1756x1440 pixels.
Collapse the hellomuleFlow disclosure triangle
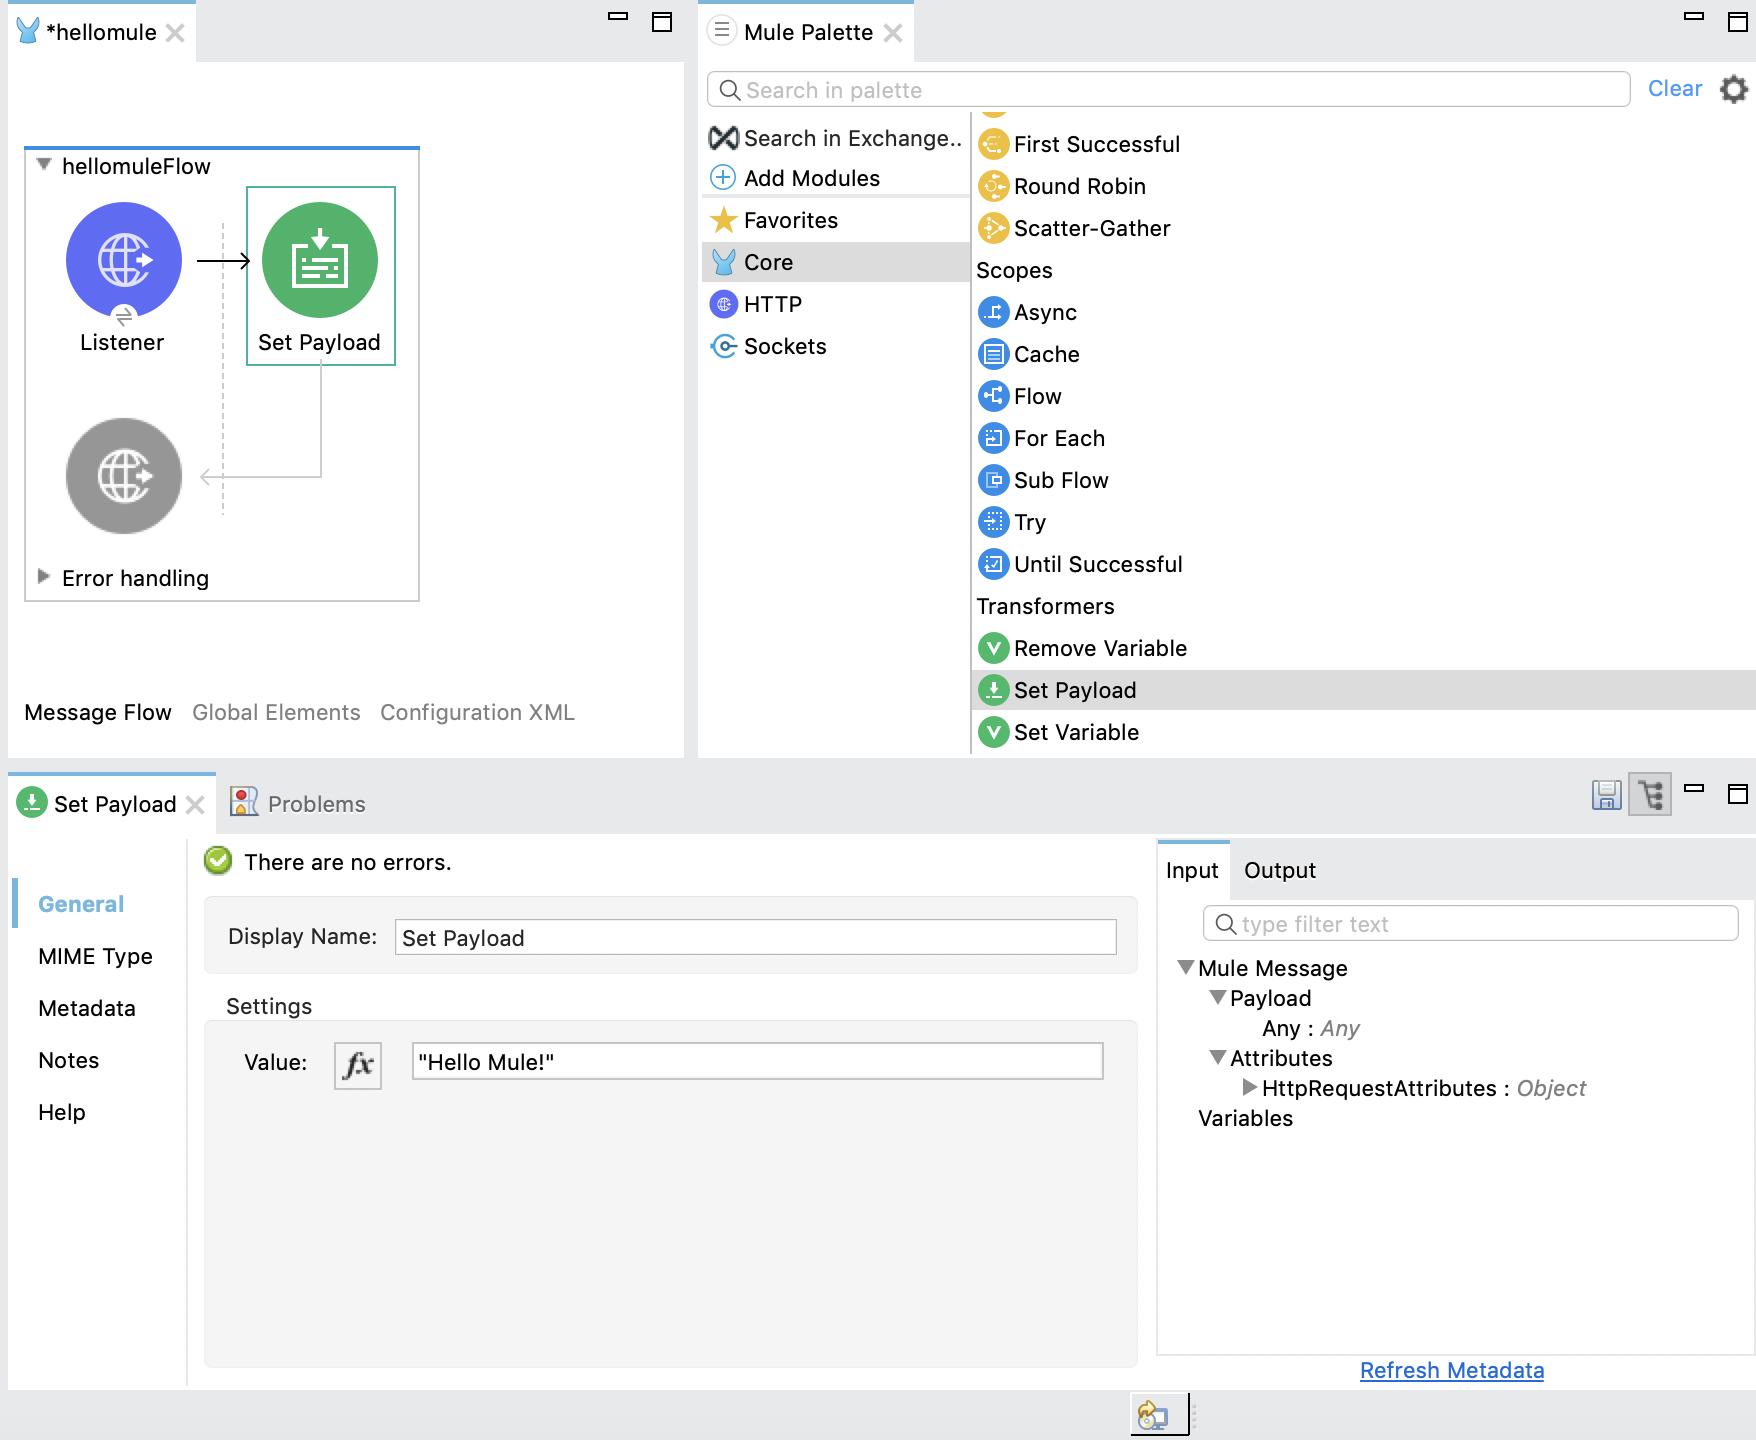click(42, 165)
